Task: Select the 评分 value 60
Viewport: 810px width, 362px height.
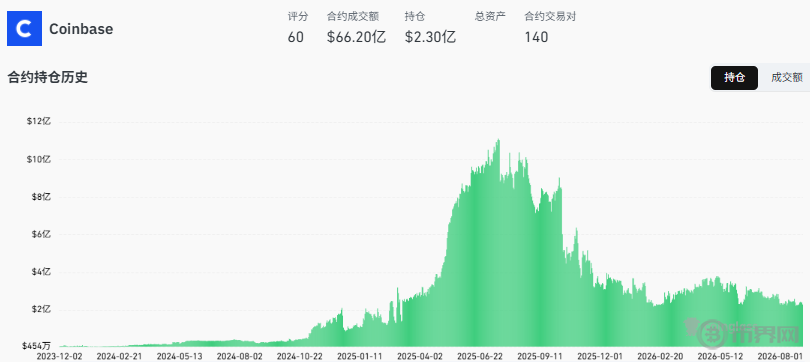Action: point(295,37)
